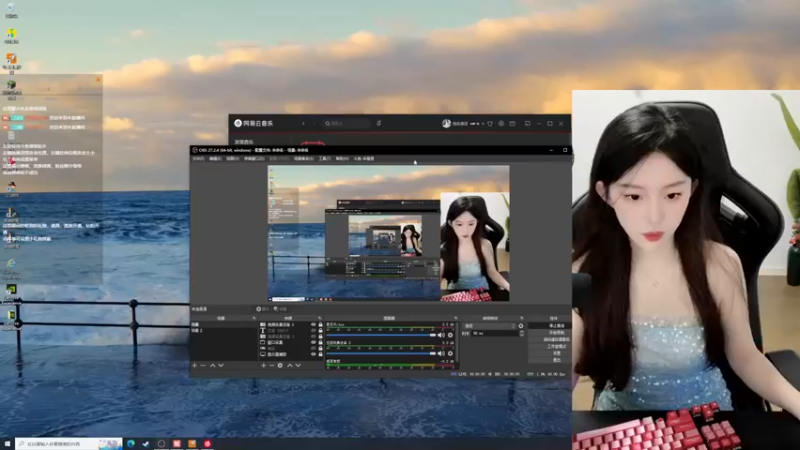Open the messages mail icon in NetEase Music
The width and height of the screenshot is (800, 450).
coord(512,123)
